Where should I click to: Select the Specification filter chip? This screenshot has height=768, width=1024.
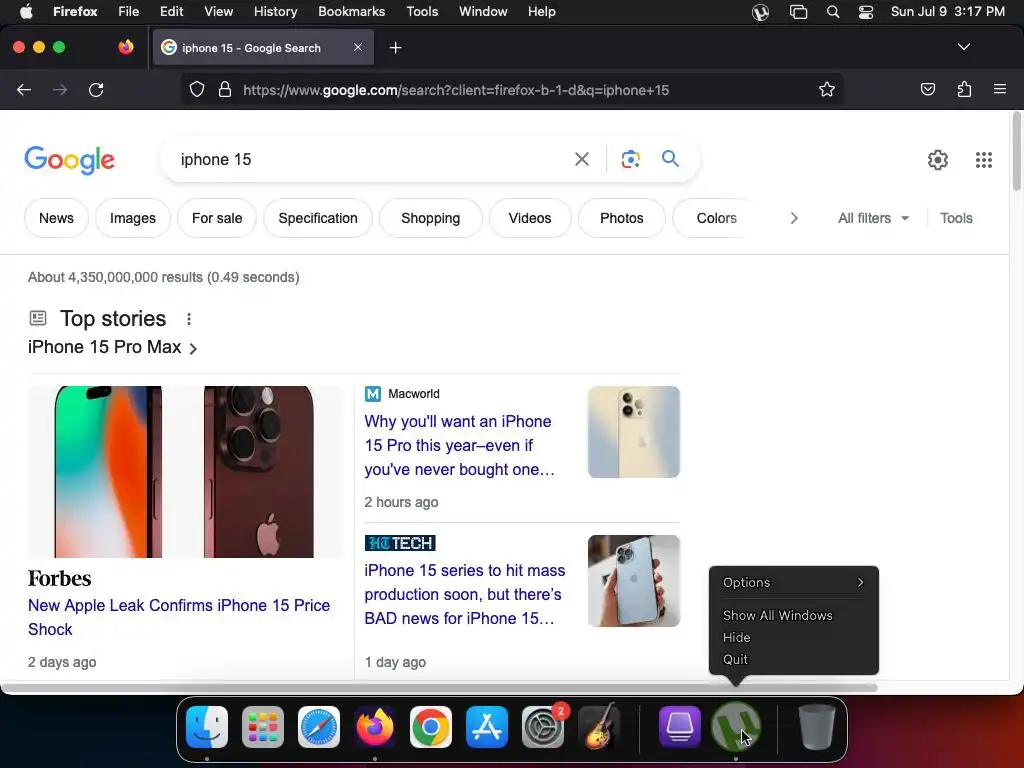pyautogui.click(x=318, y=218)
